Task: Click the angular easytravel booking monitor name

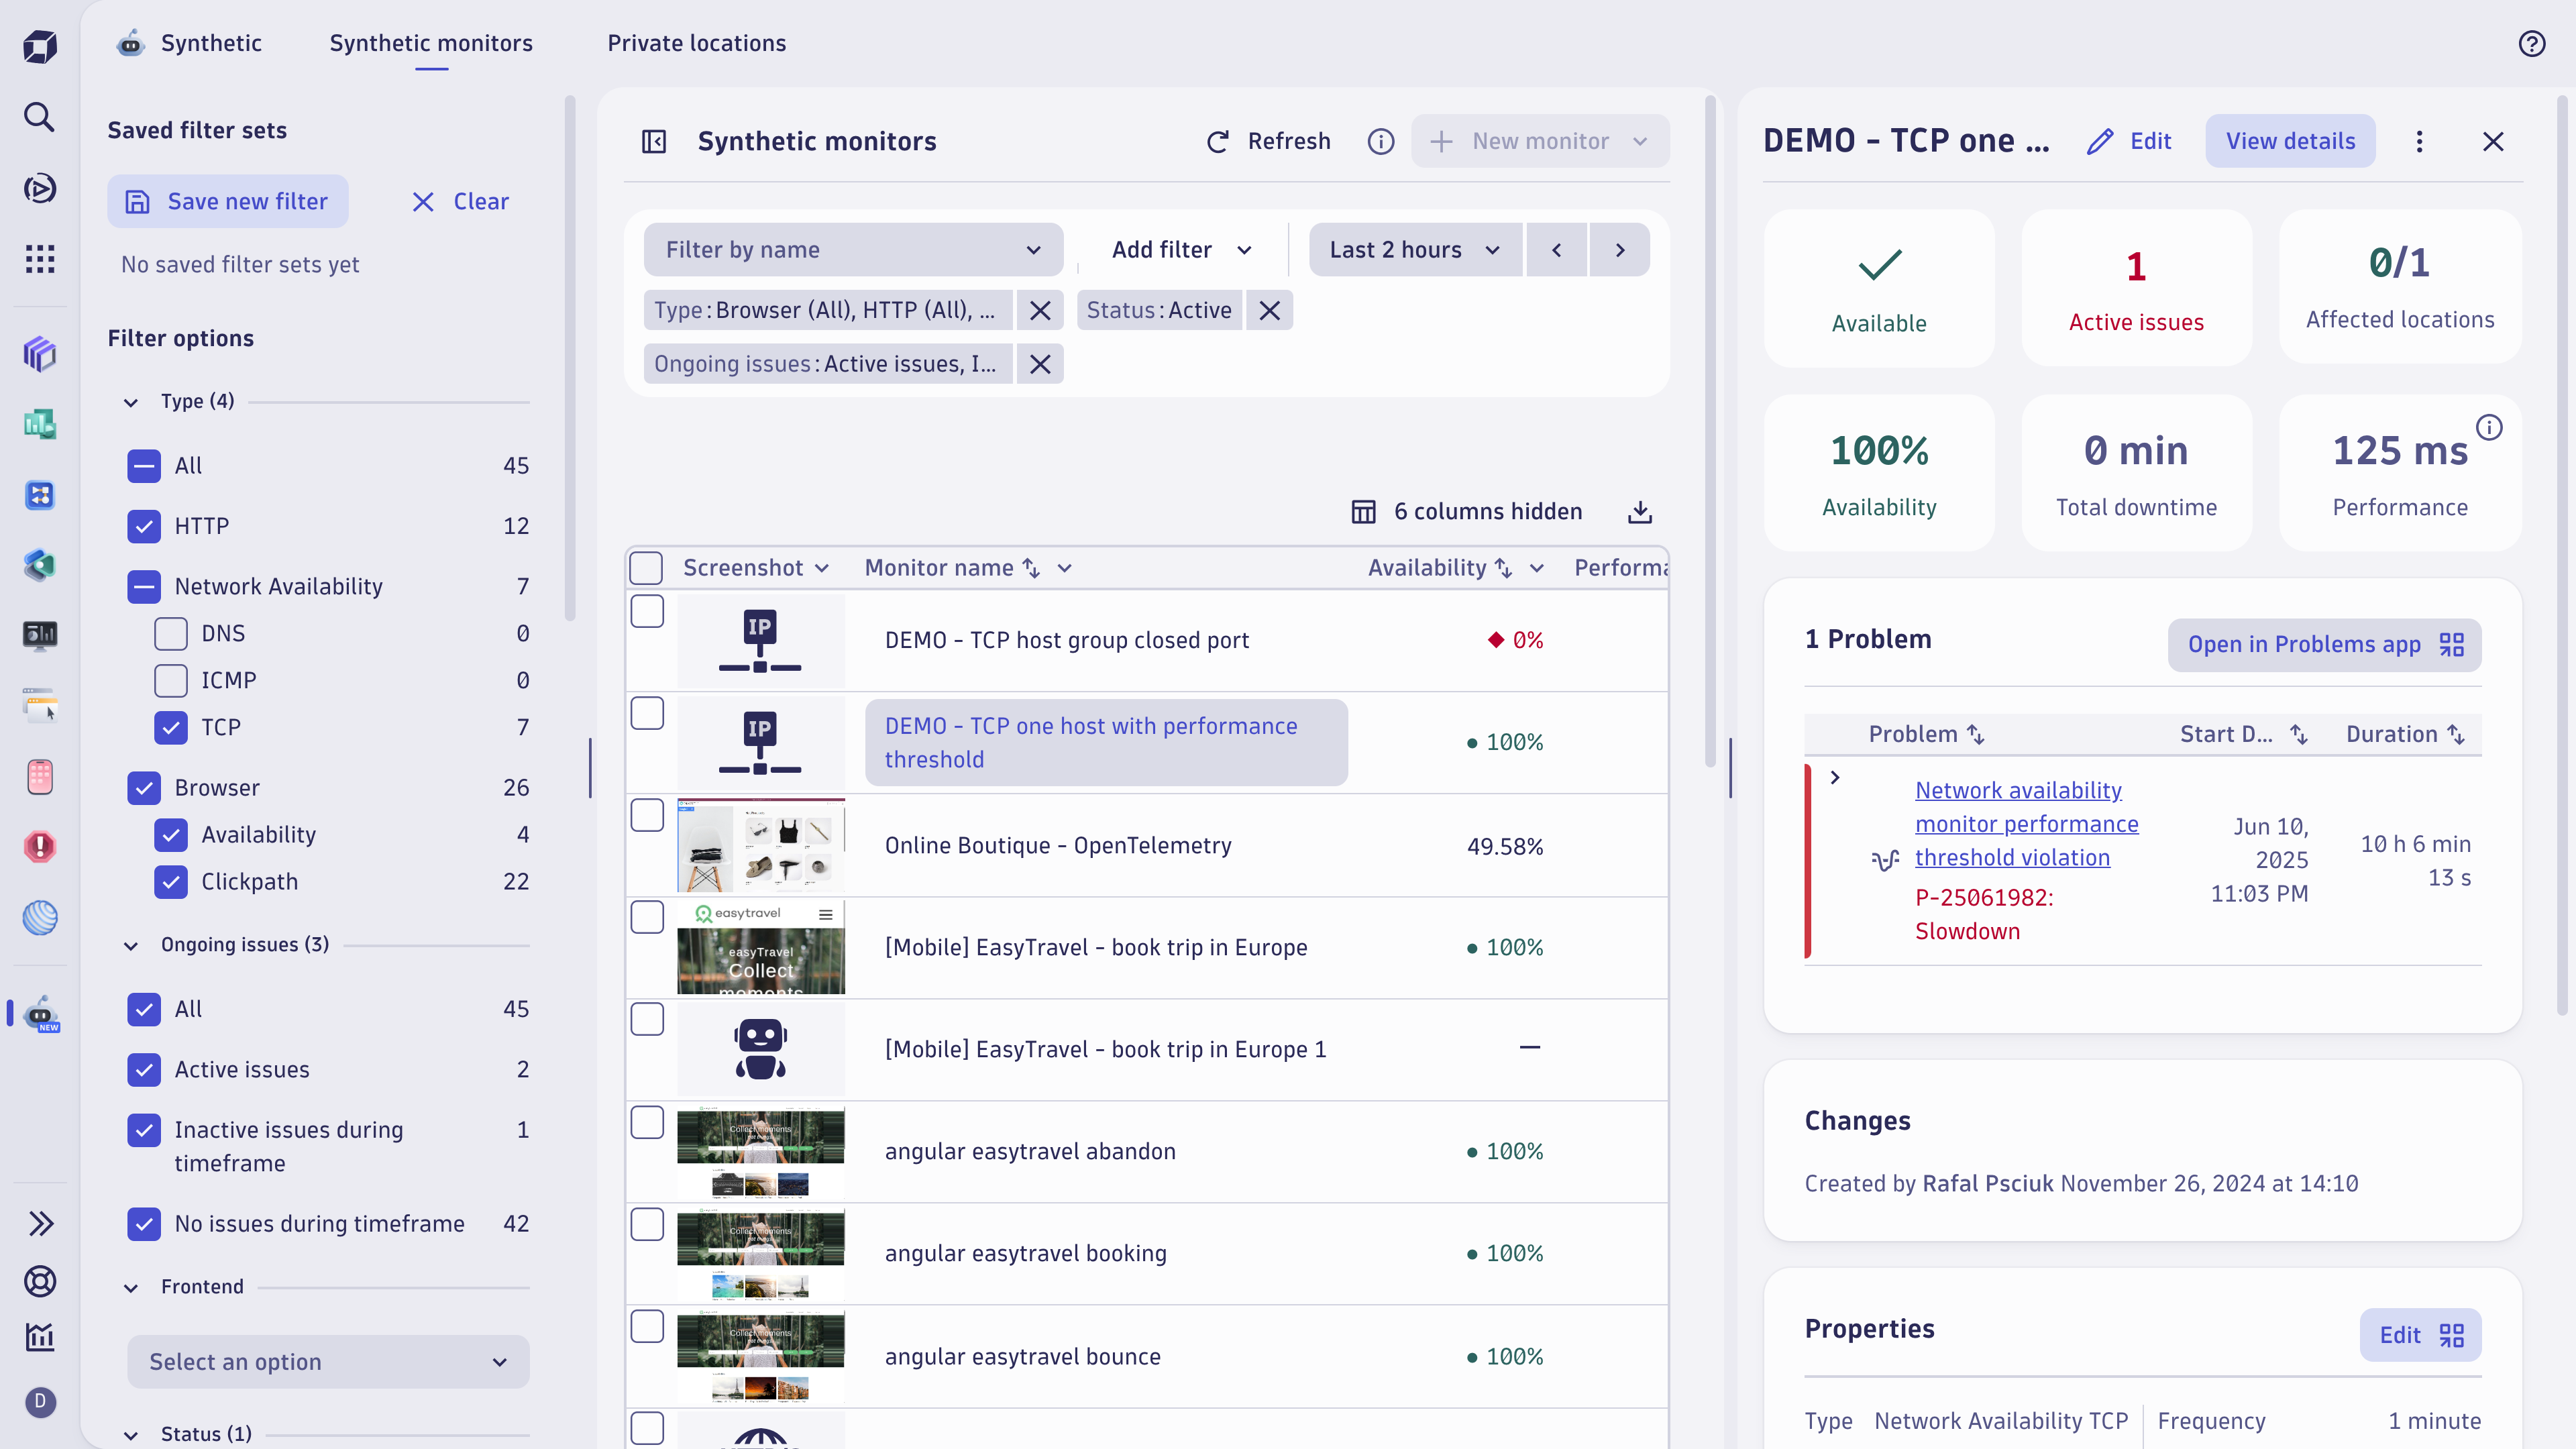Action: pyautogui.click(x=1025, y=1253)
